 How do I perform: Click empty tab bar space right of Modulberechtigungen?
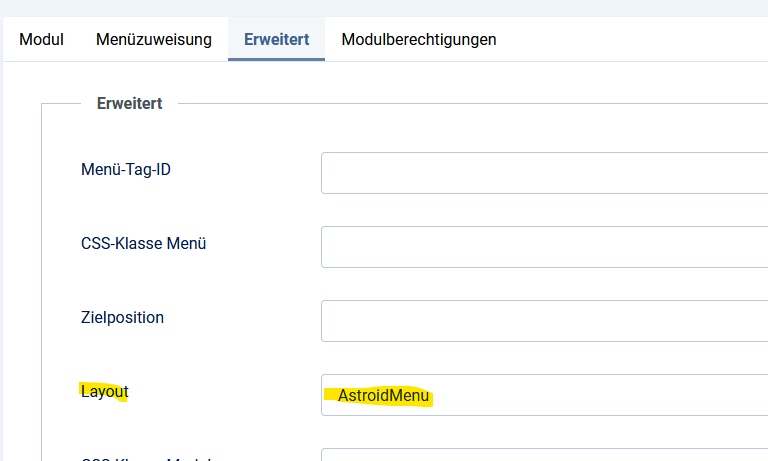click(640, 40)
